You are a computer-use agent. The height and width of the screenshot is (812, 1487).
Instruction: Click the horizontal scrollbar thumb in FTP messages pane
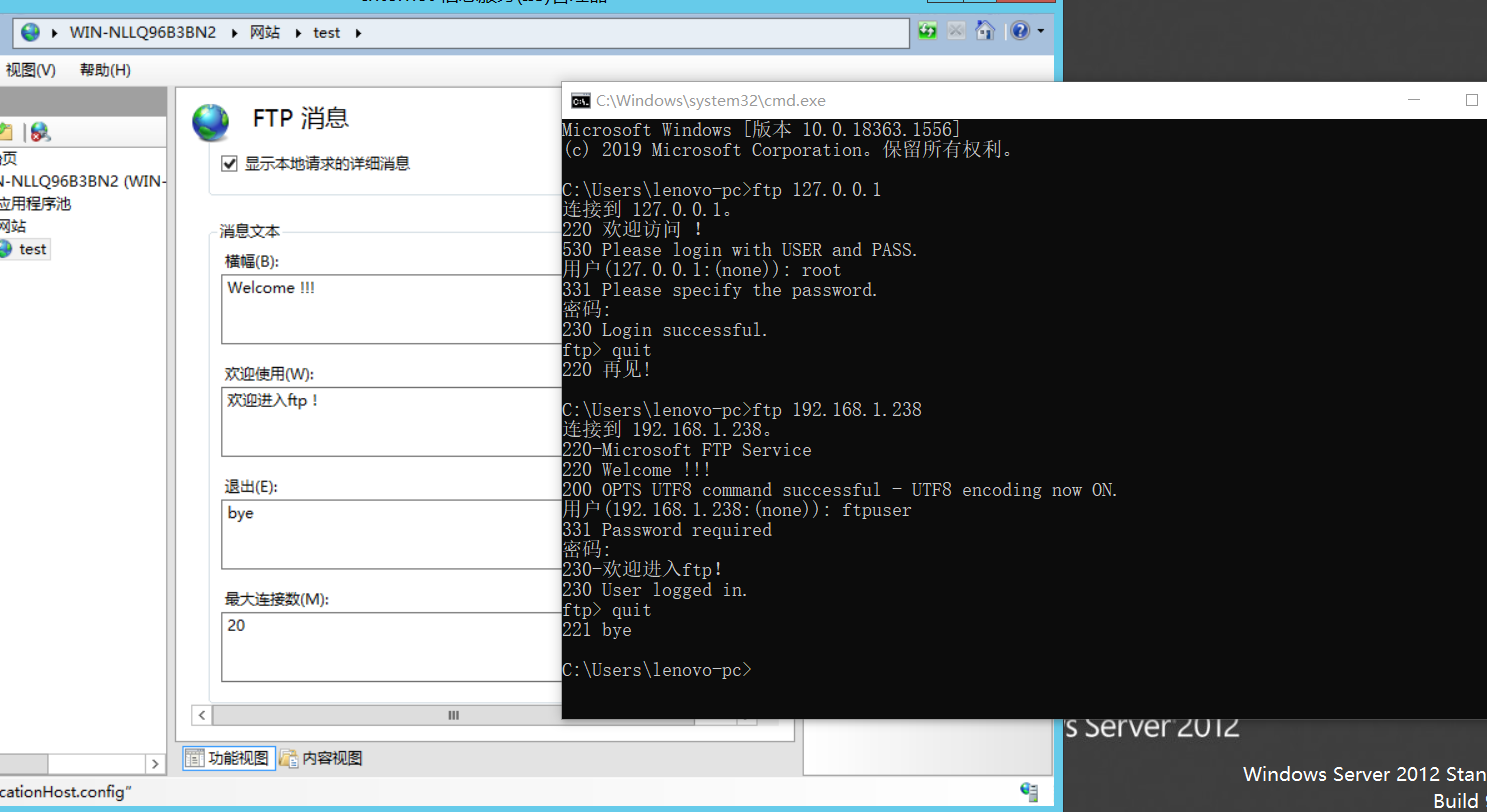click(453, 716)
